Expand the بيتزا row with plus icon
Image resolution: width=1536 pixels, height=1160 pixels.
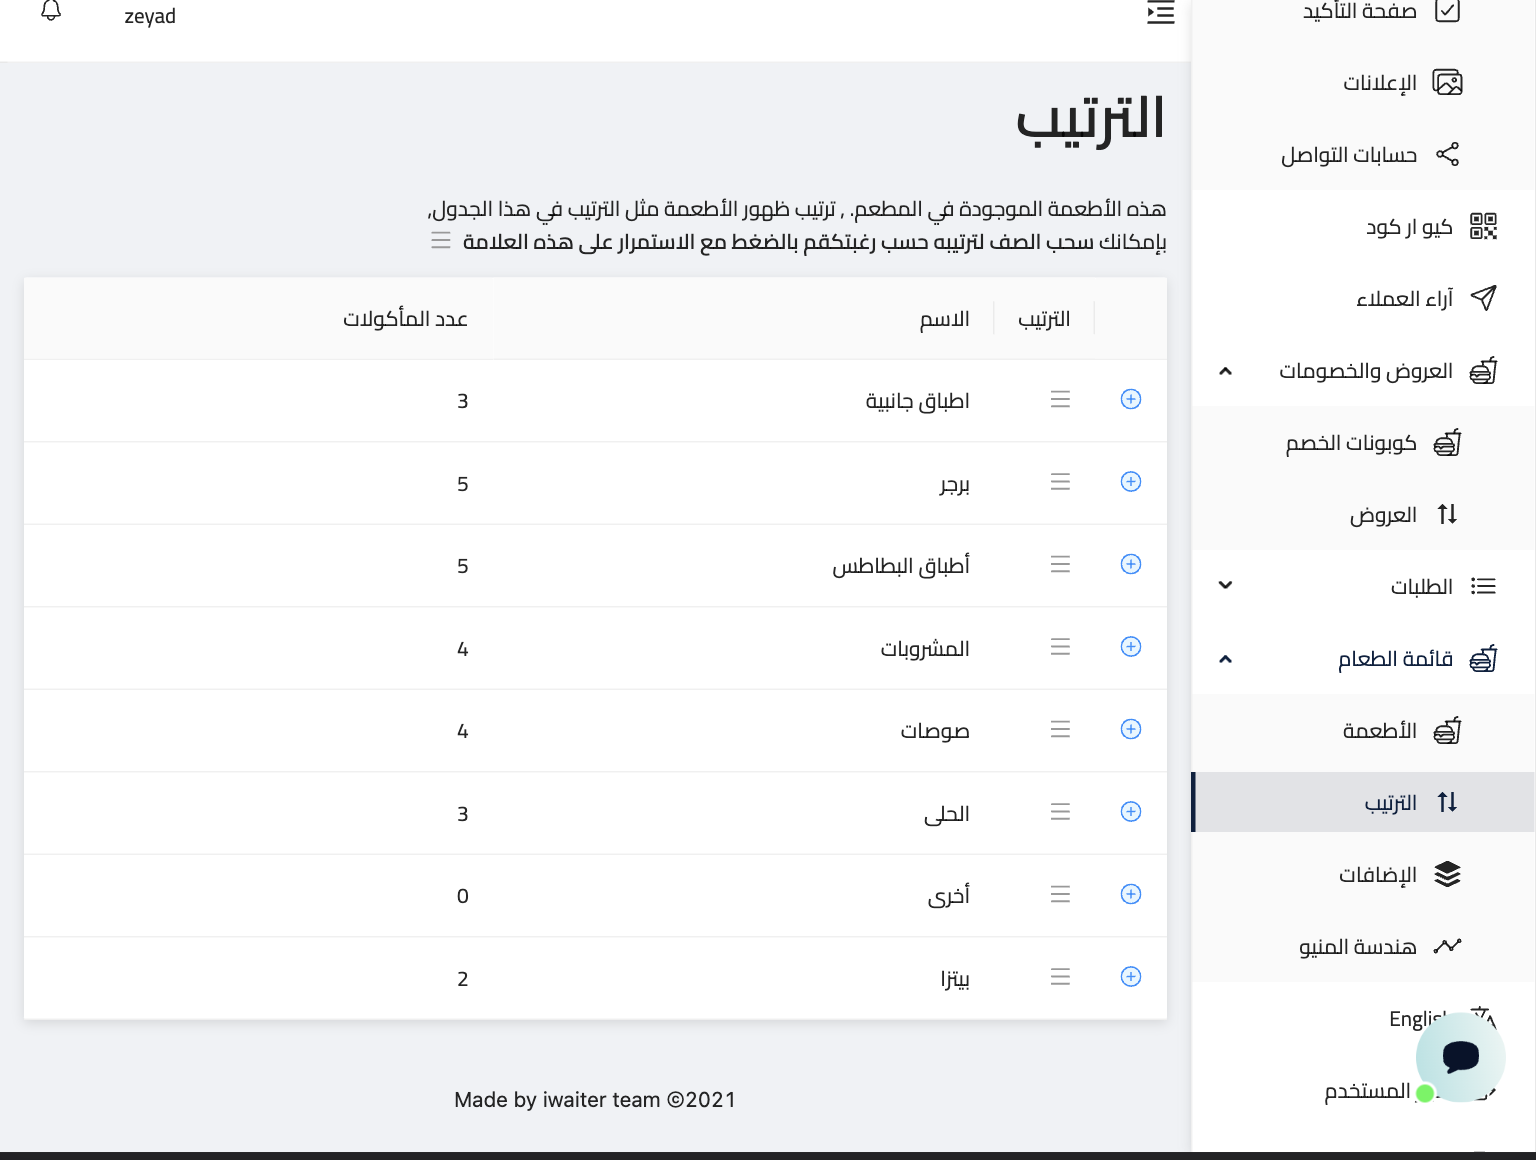click(1131, 977)
